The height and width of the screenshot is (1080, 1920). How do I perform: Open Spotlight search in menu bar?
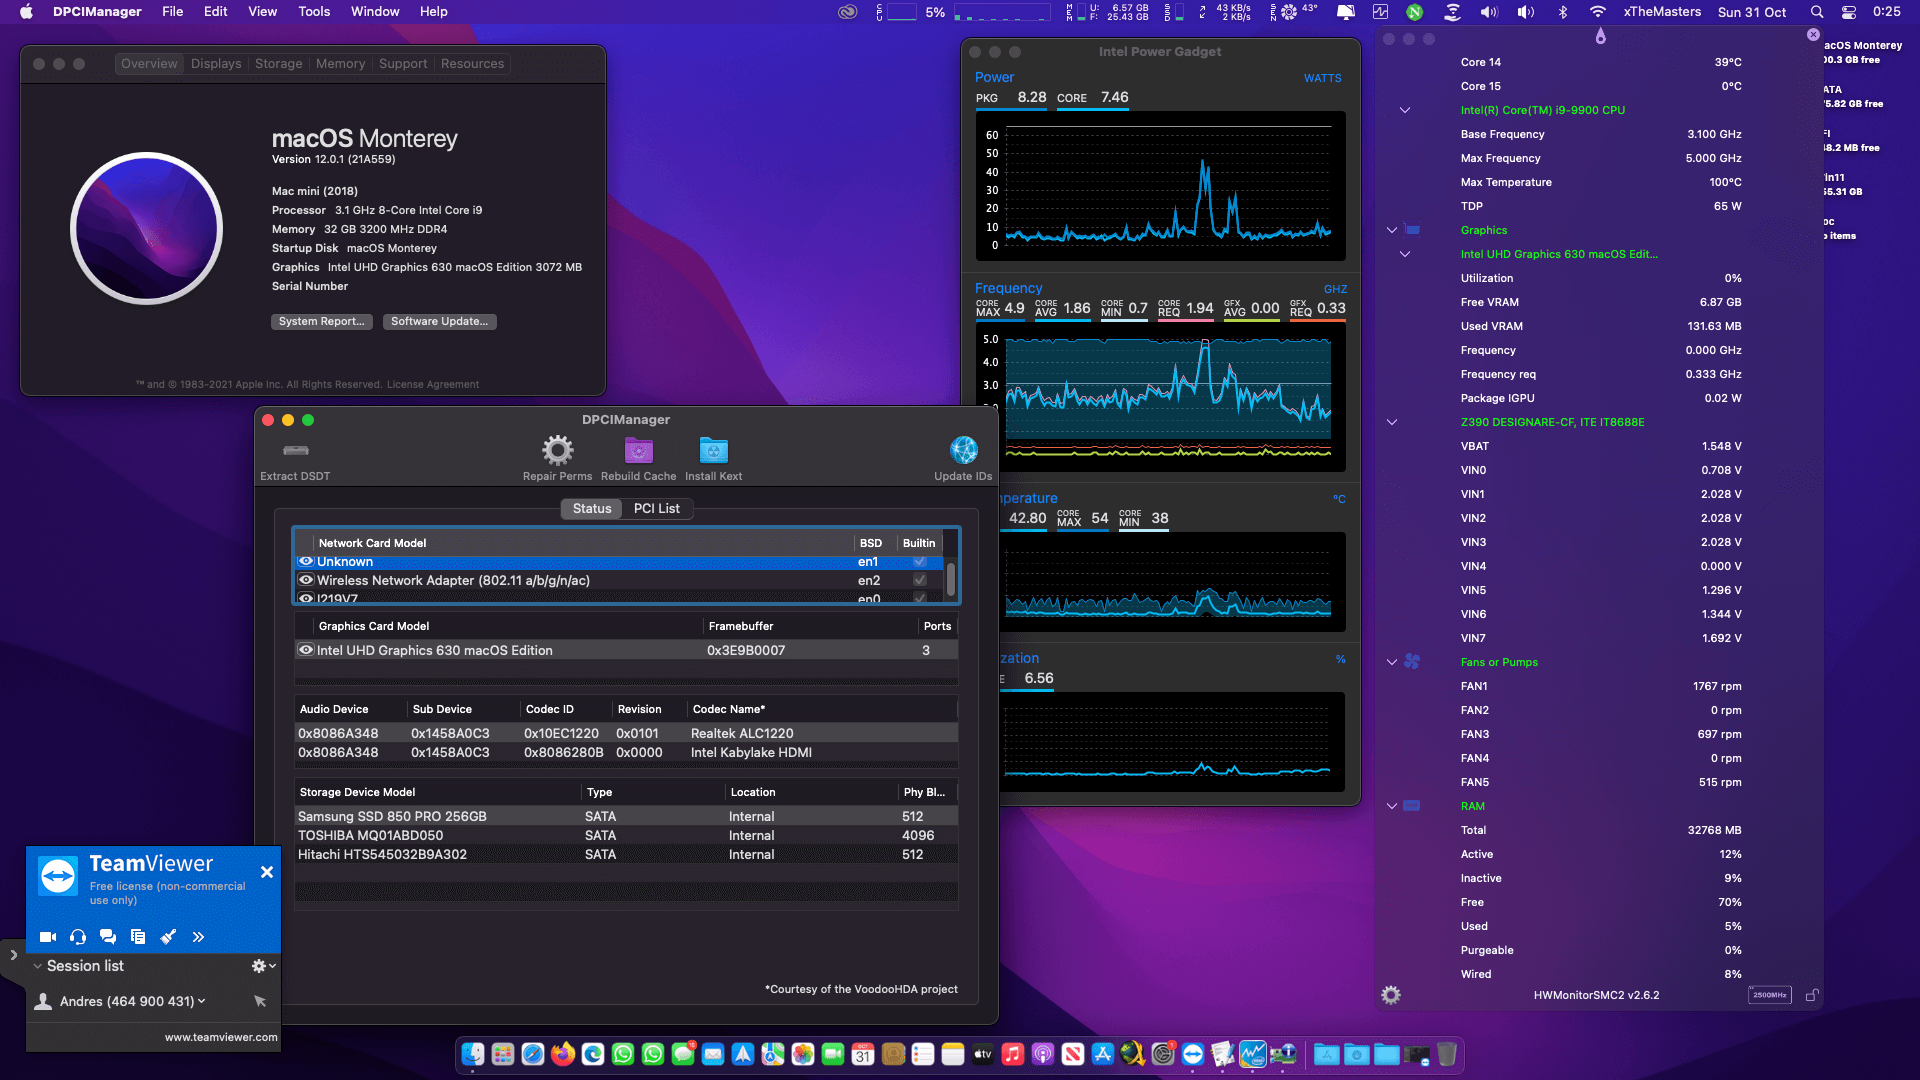[x=1817, y=12]
